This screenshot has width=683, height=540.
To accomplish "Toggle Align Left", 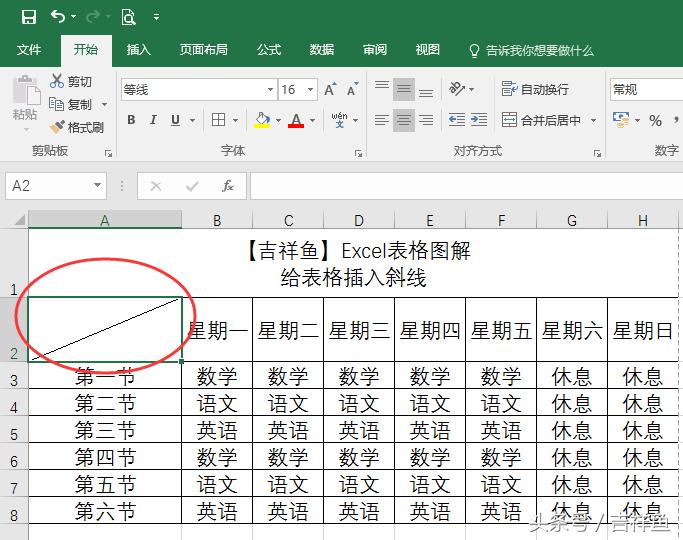I will [382, 120].
